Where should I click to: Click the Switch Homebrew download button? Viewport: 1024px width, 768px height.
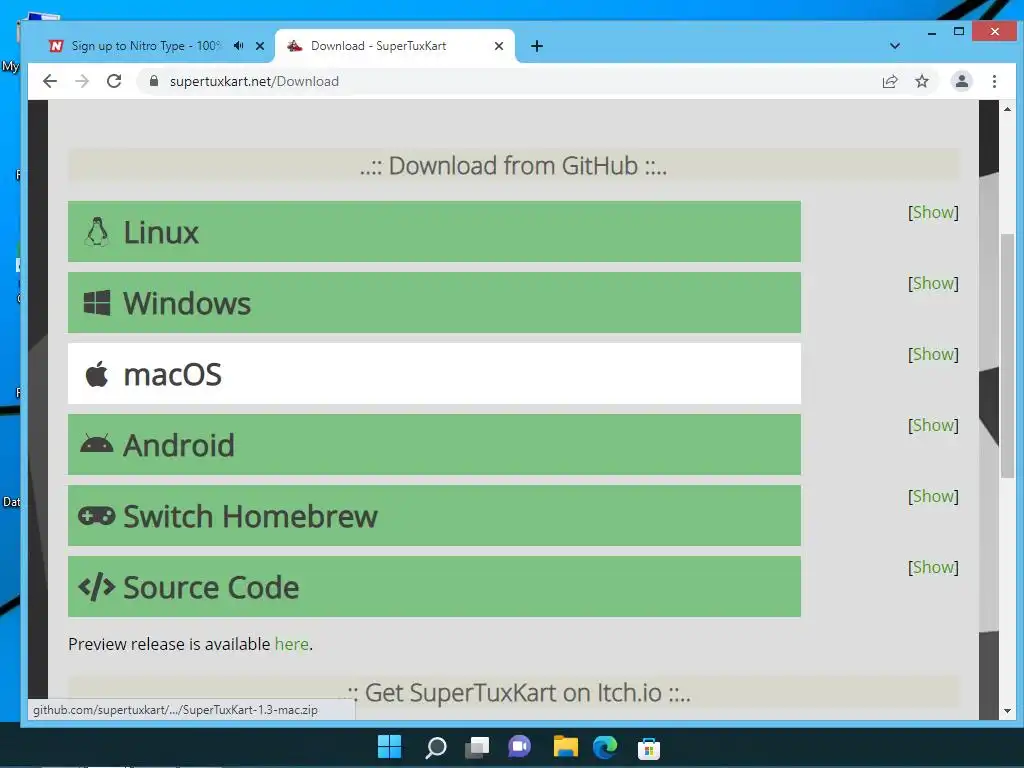pos(434,516)
